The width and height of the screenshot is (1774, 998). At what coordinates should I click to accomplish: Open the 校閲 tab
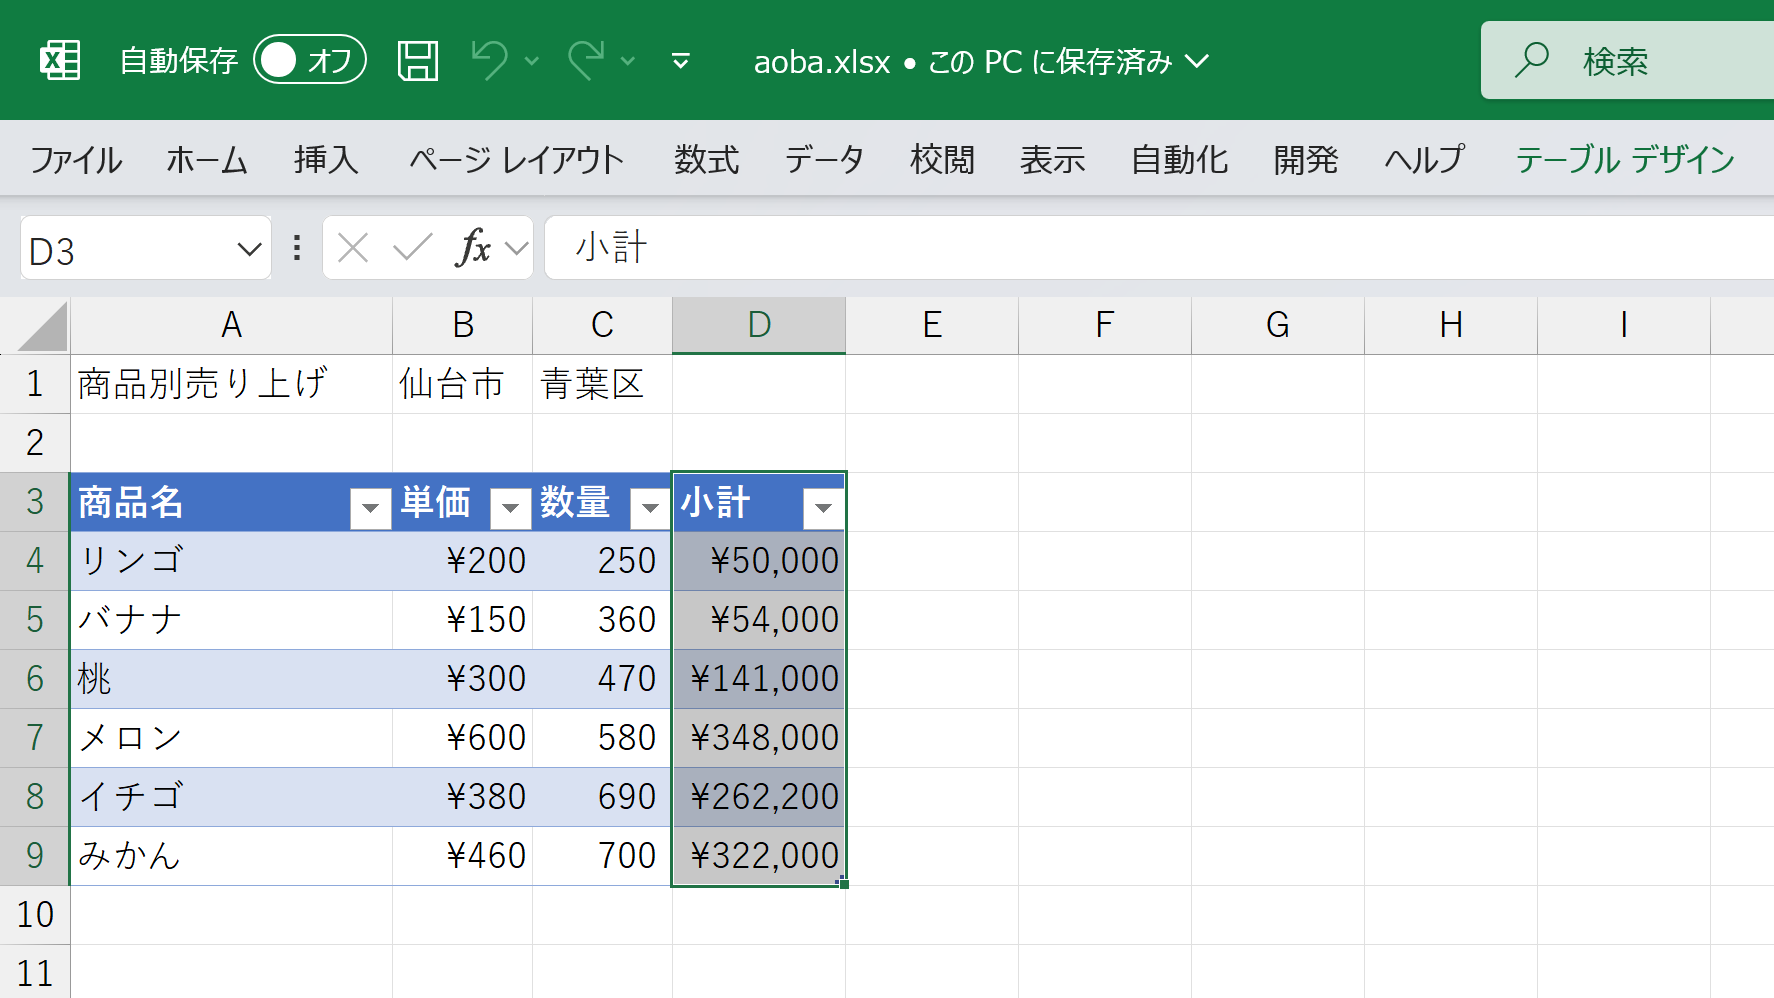pyautogui.click(x=942, y=159)
